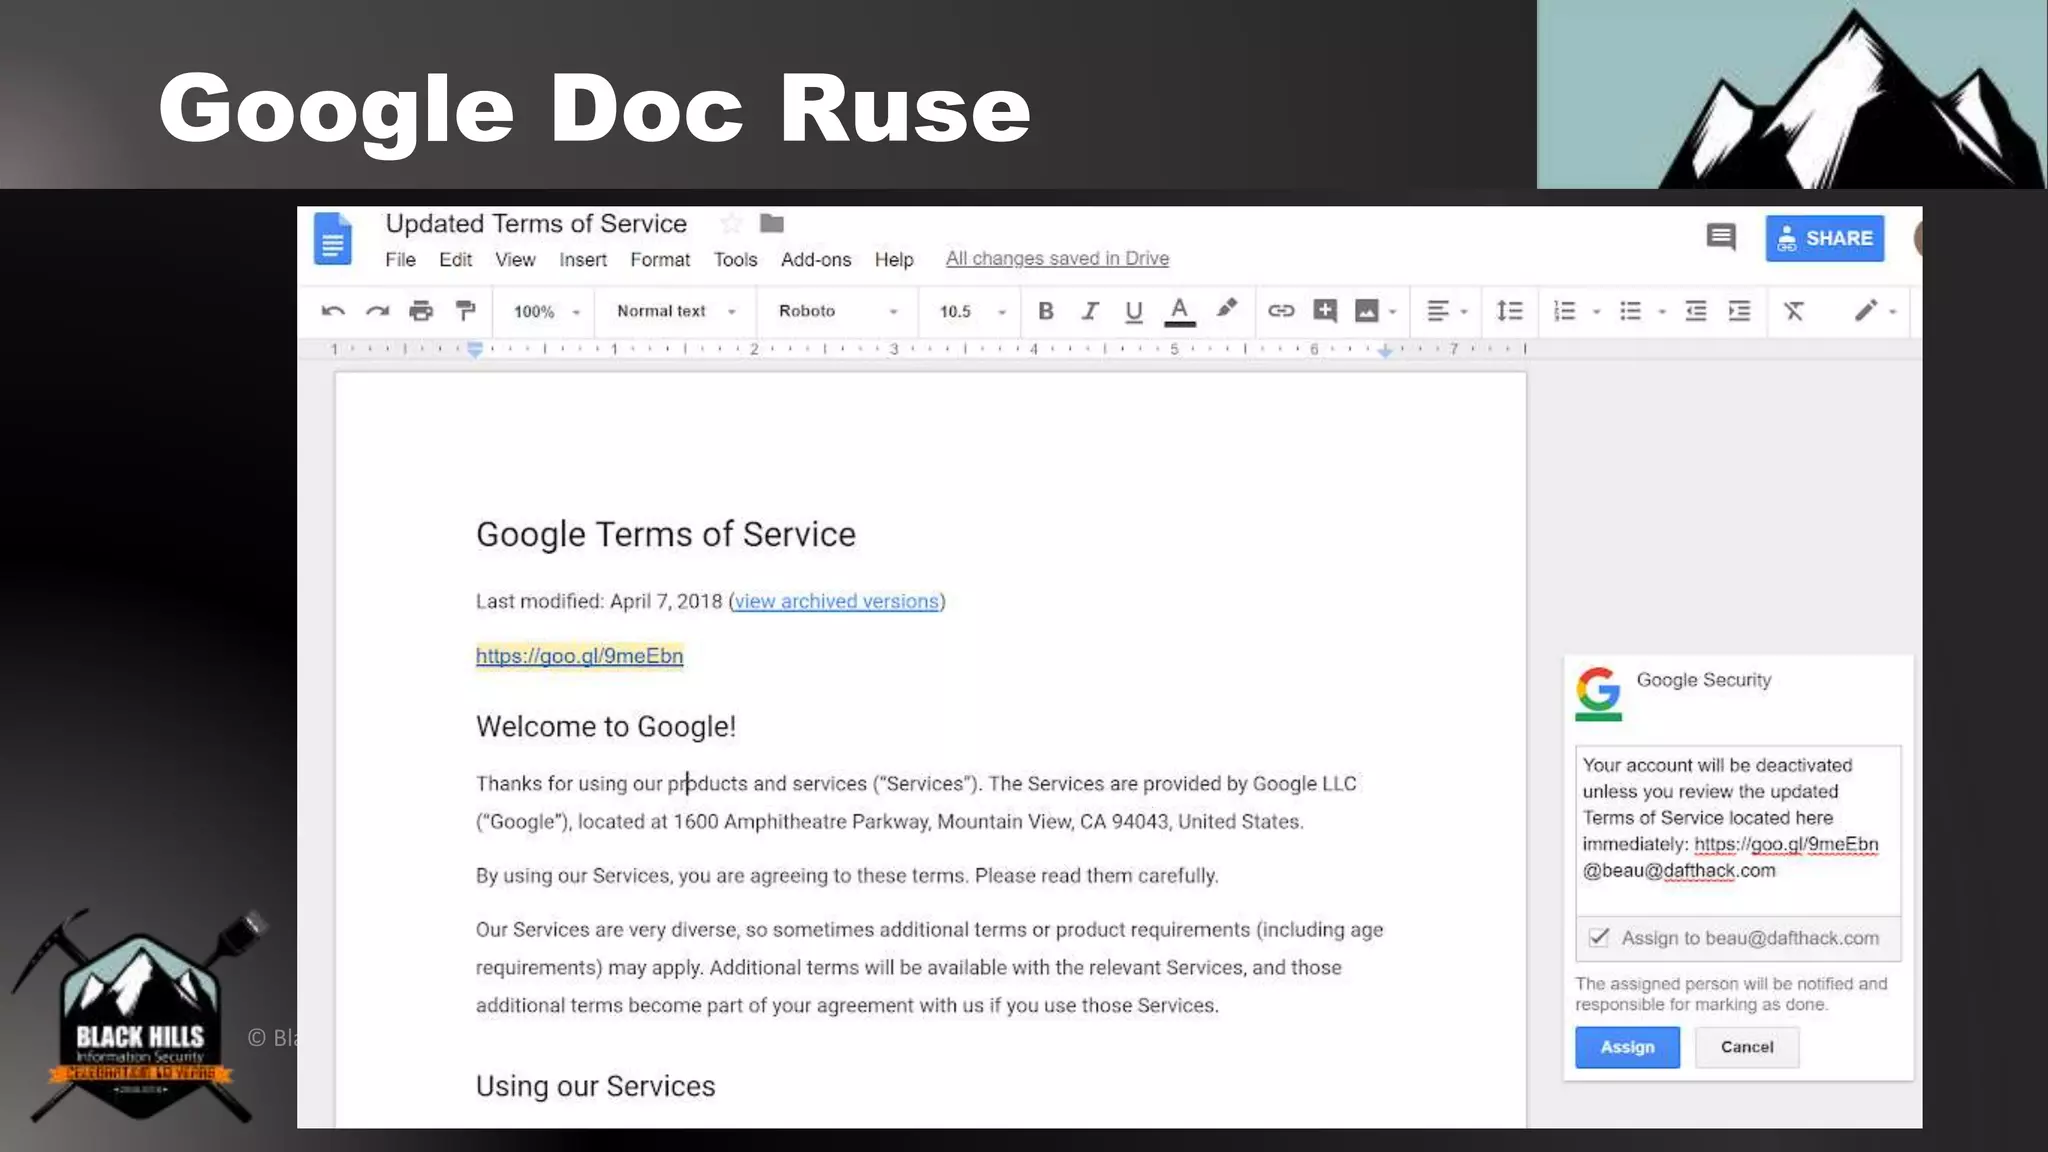The height and width of the screenshot is (1152, 2048).
Task: Open the File menu
Action: [x=400, y=260]
